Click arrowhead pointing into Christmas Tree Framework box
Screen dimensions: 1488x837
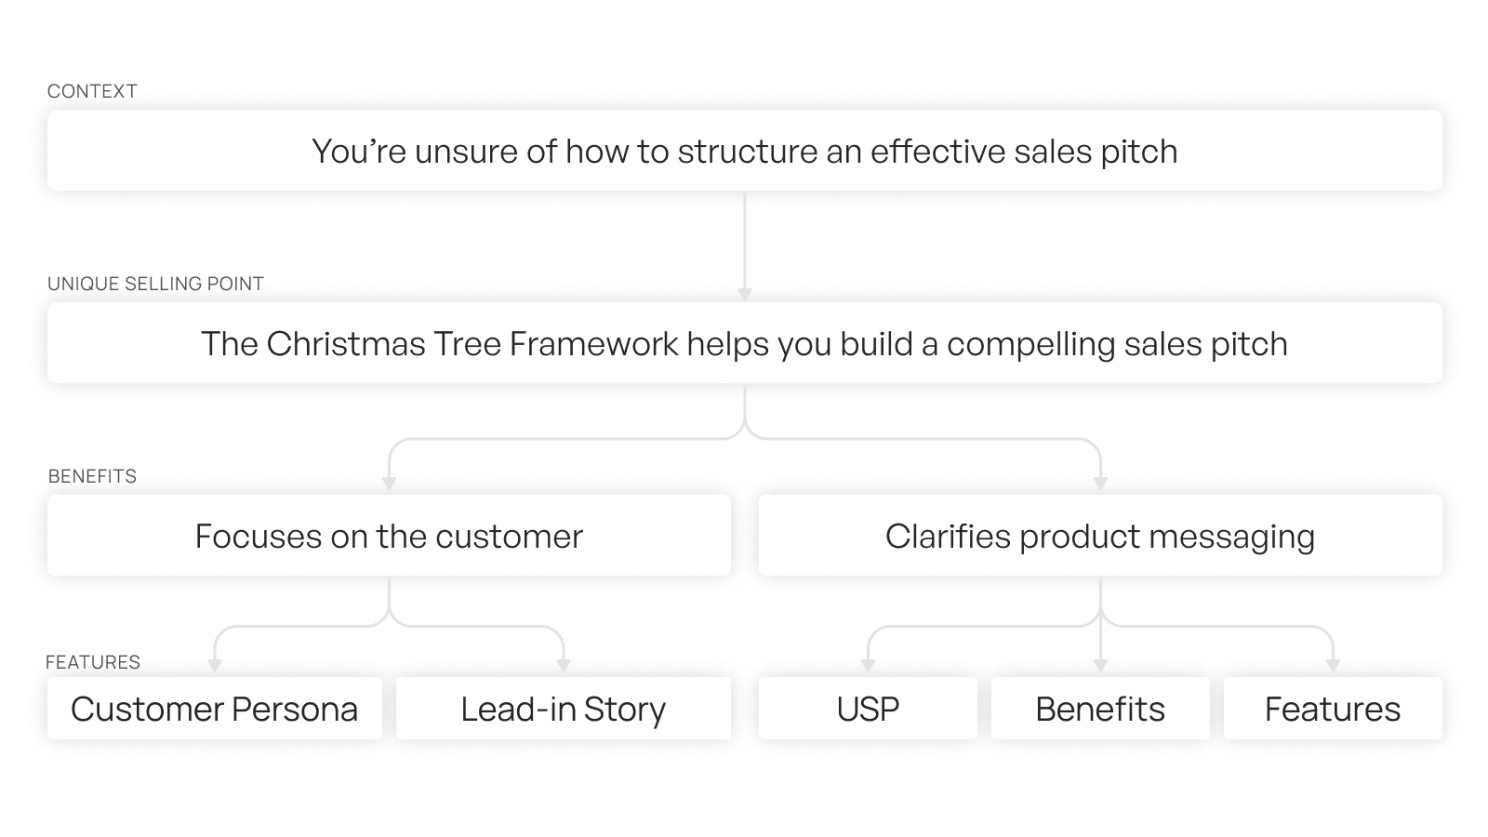point(745,295)
